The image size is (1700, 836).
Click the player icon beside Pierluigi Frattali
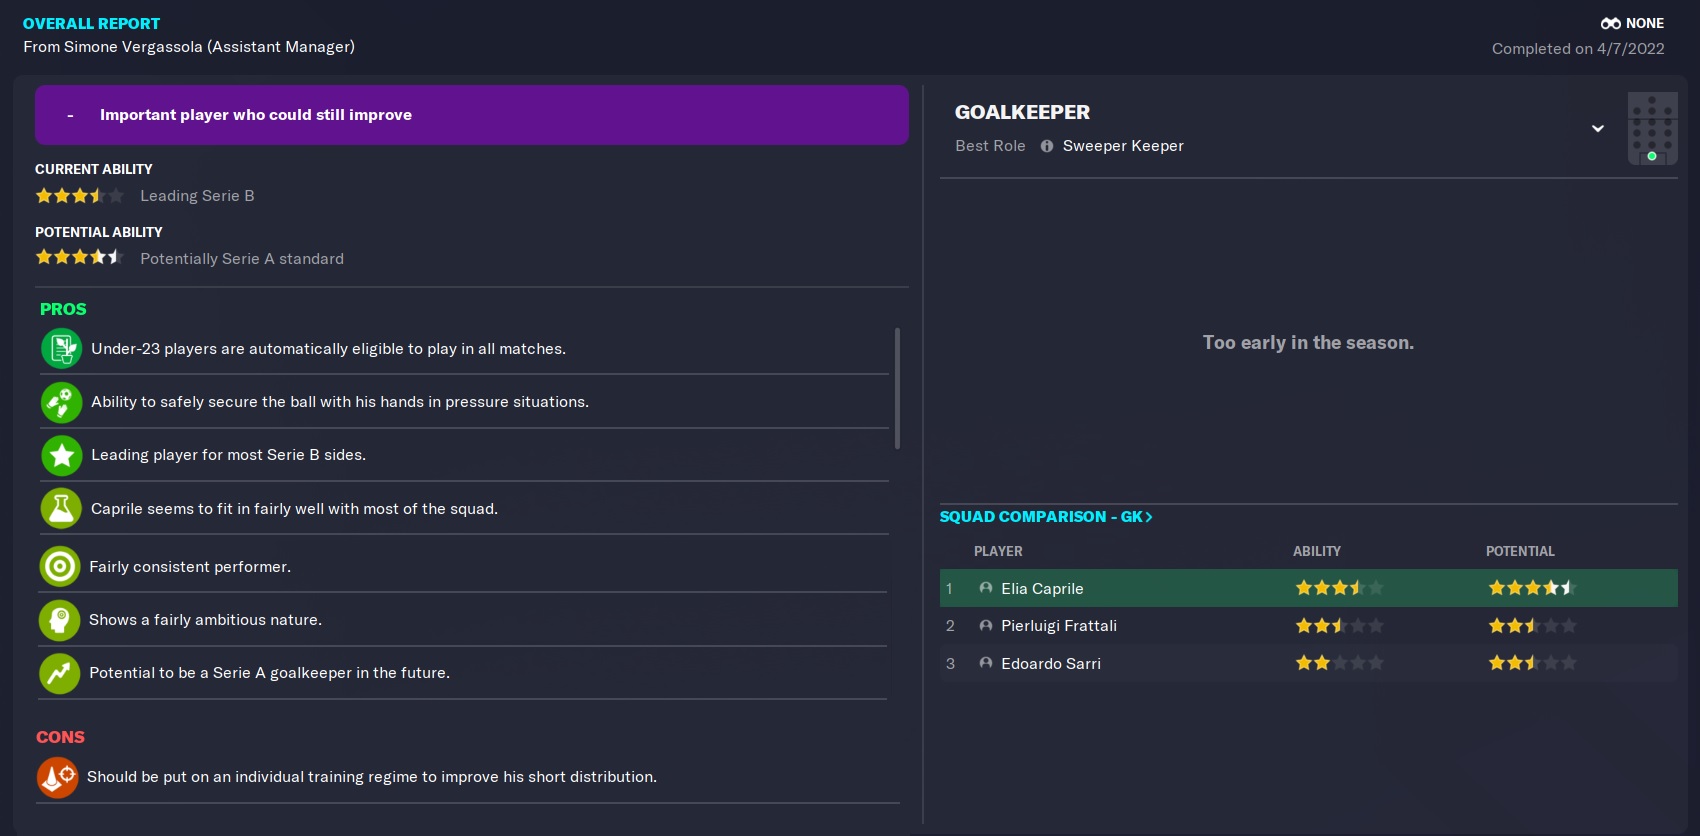coord(986,626)
